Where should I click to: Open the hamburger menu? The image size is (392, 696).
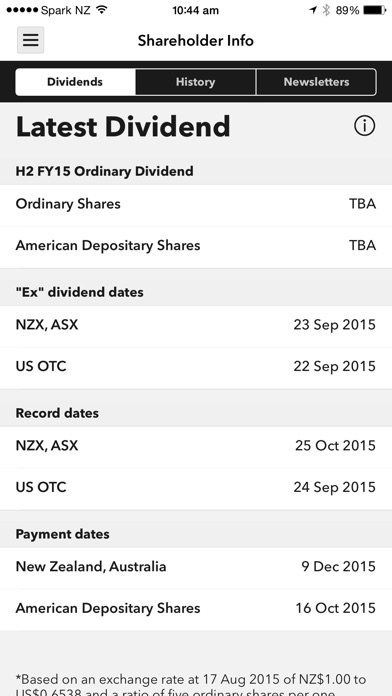[30, 40]
